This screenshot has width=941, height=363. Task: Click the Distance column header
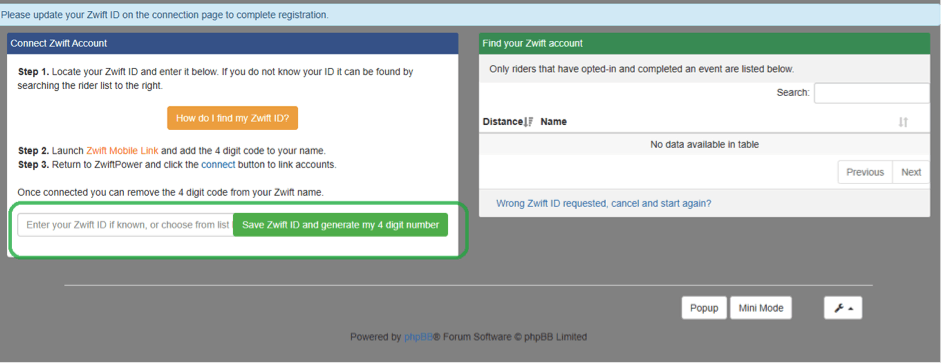point(502,122)
